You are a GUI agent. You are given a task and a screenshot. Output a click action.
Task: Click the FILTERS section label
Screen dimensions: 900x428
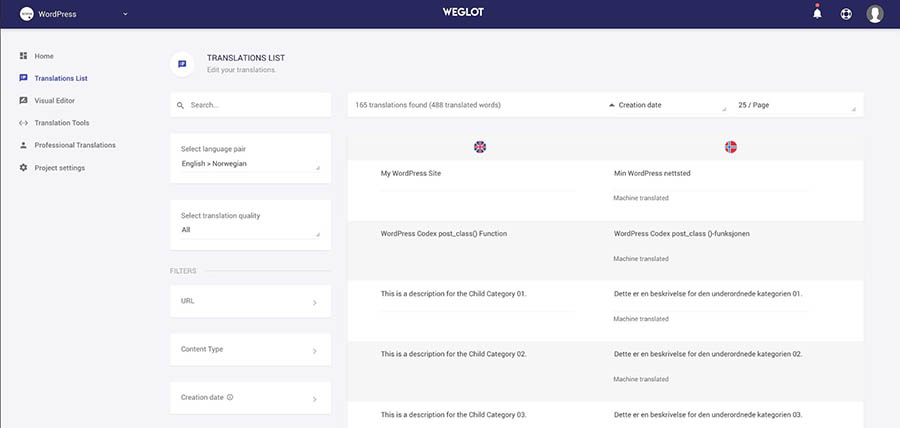(x=183, y=271)
